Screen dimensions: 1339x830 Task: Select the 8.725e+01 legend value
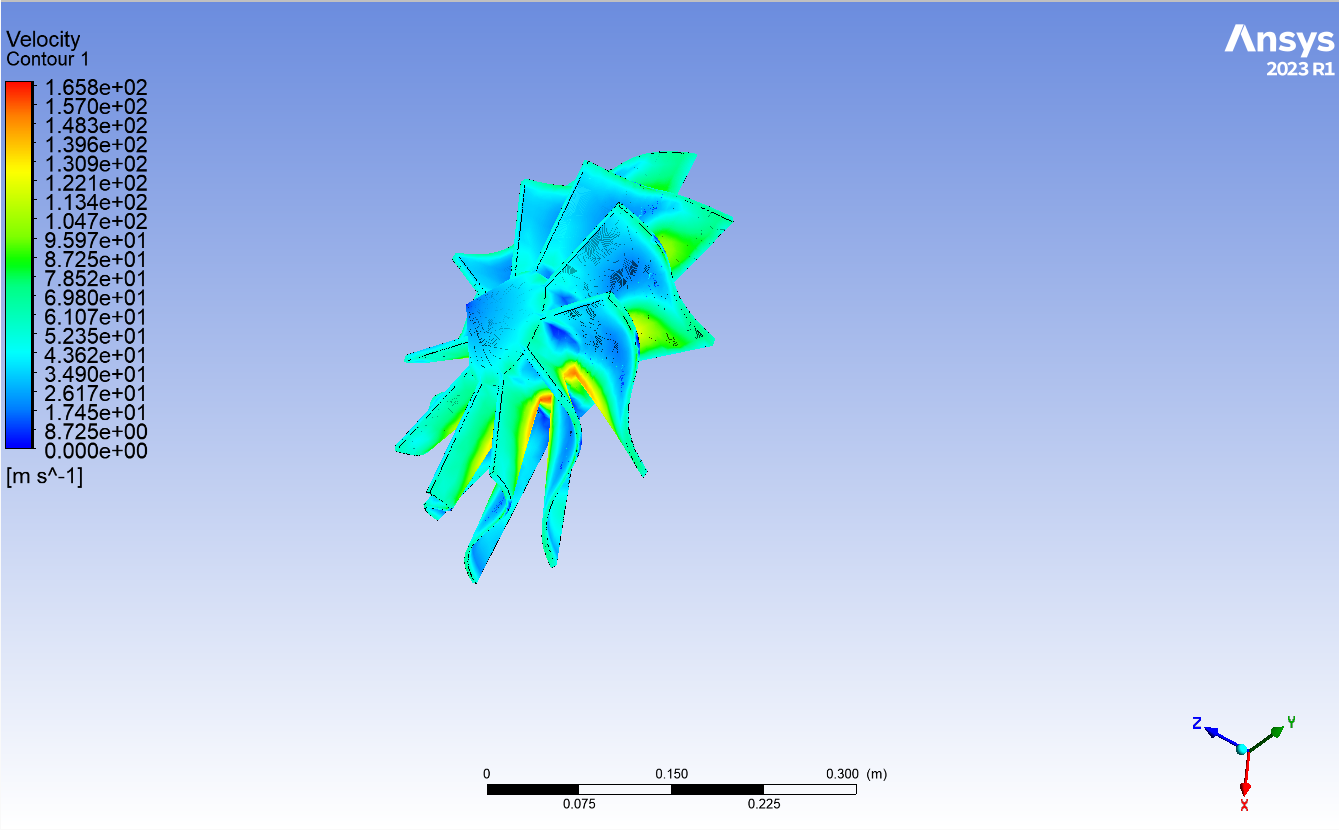click(94, 260)
